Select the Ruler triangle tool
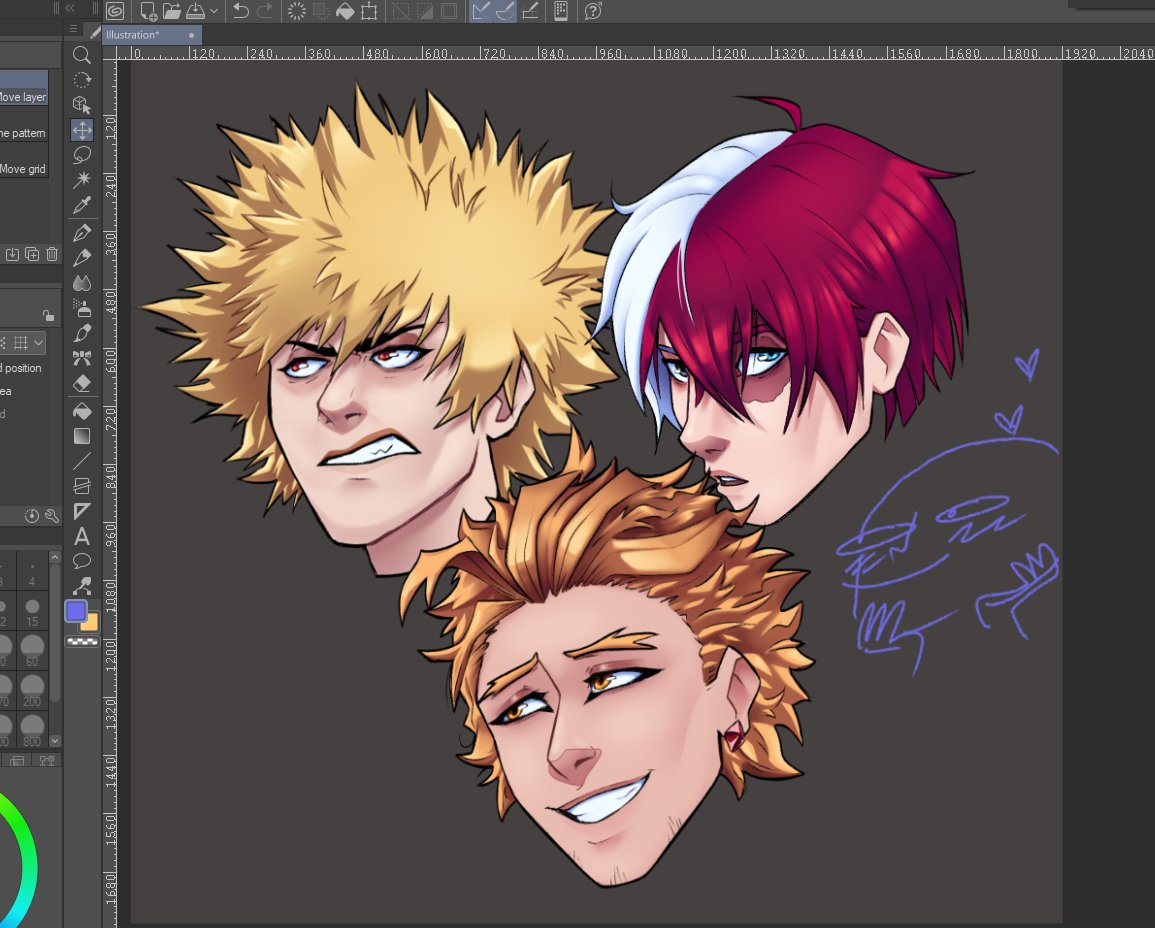 82,511
